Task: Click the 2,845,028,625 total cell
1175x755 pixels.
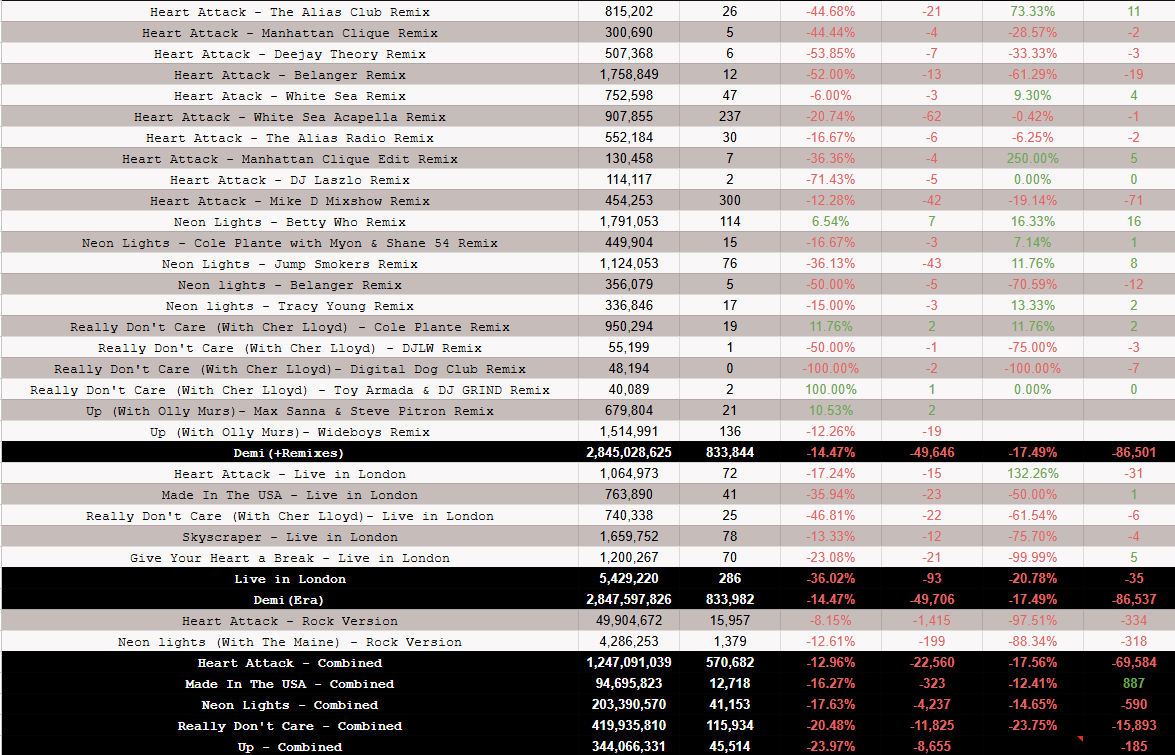Action: (x=629, y=452)
